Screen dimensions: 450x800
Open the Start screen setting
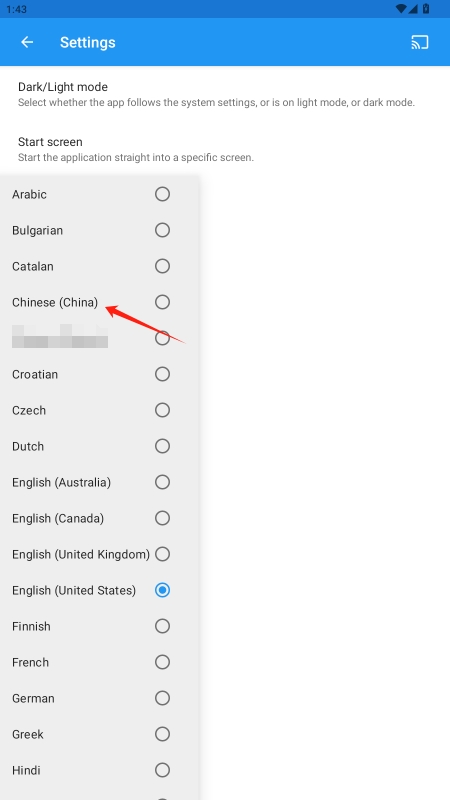(225, 149)
